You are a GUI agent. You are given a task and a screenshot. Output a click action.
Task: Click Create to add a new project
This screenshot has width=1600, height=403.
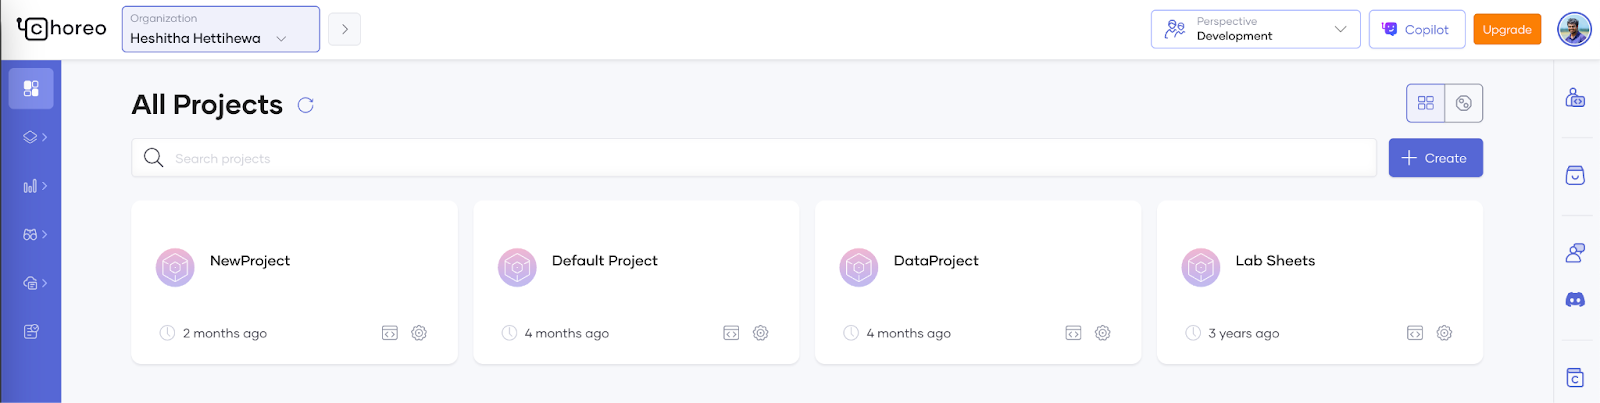point(1435,158)
